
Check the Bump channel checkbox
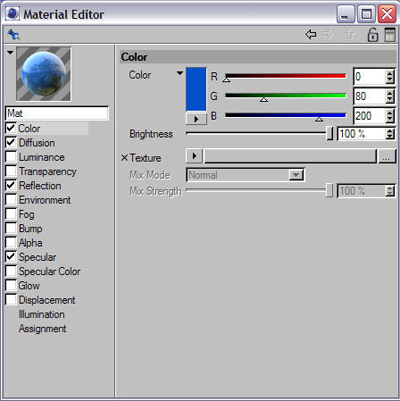point(11,228)
